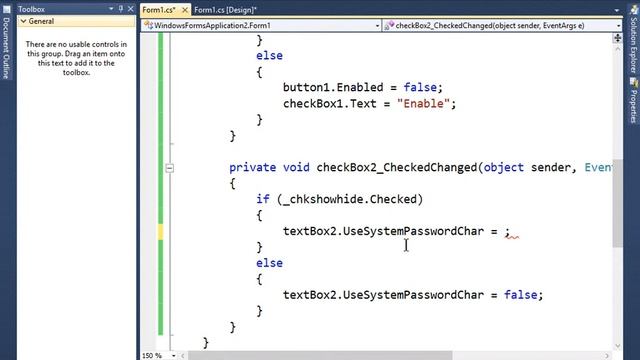The image size is (640, 360).
Task: Click the horizontal scrollbar thumb
Action: (320, 356)
